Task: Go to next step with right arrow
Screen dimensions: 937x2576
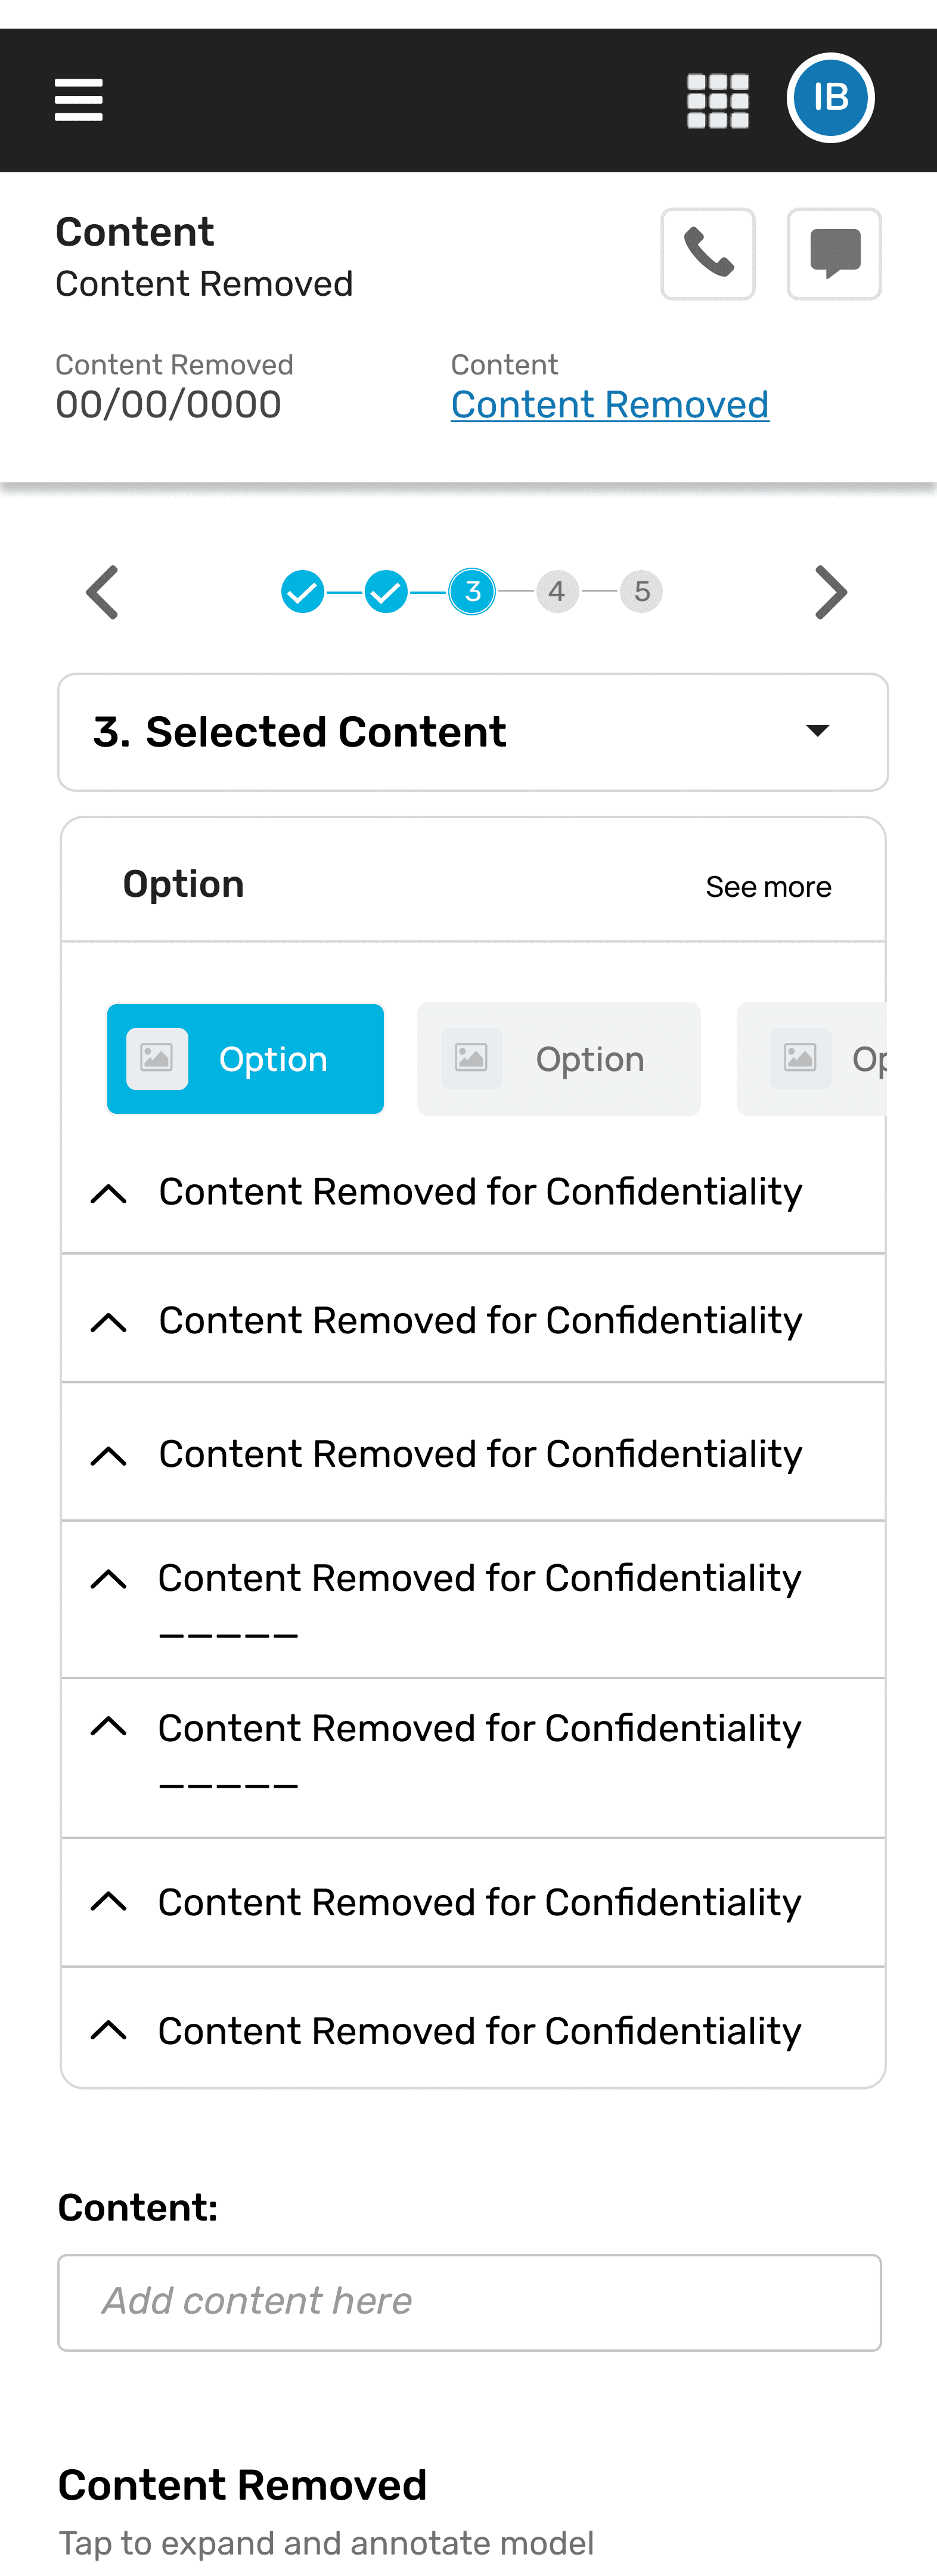Action: pyautogui.click(x=830, y=592)
